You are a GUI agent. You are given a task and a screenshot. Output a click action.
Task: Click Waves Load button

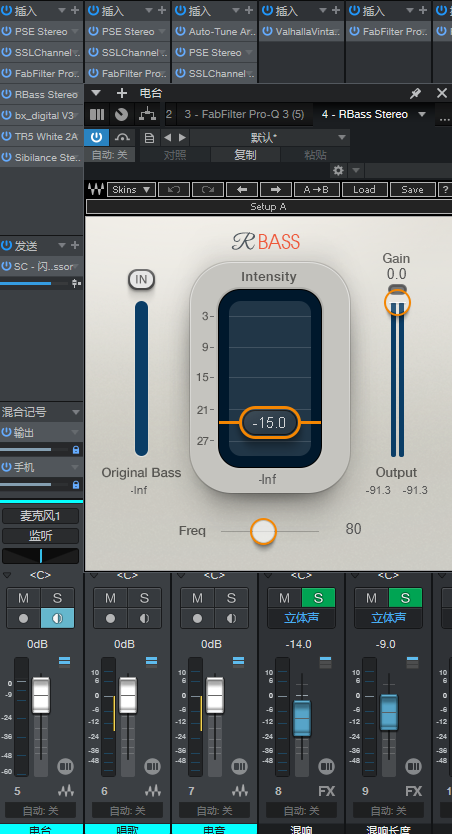[x=364, y=189]
